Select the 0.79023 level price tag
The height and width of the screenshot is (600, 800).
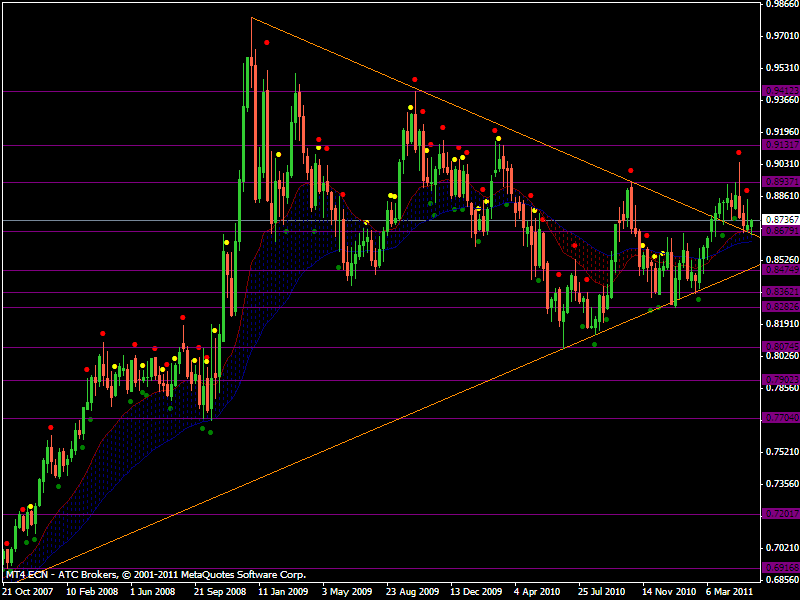(782, 380)
